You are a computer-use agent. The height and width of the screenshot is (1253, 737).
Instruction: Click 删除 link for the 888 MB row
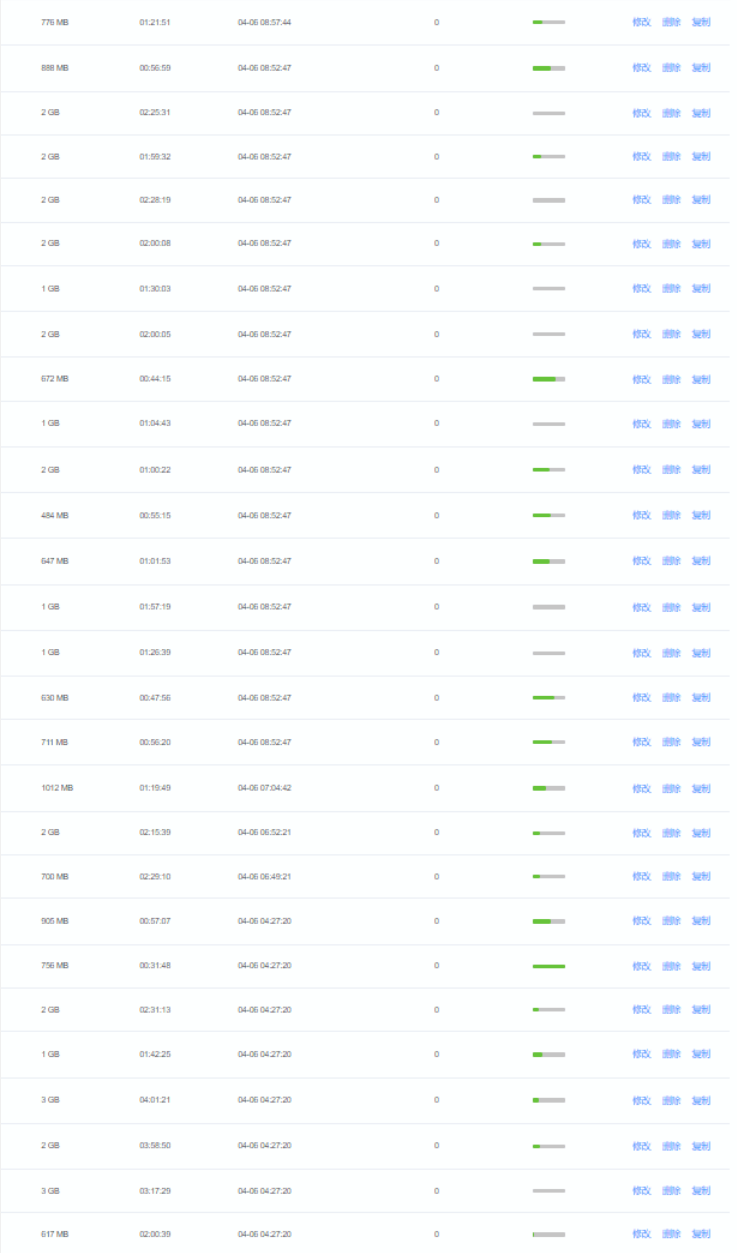(671, 68)
